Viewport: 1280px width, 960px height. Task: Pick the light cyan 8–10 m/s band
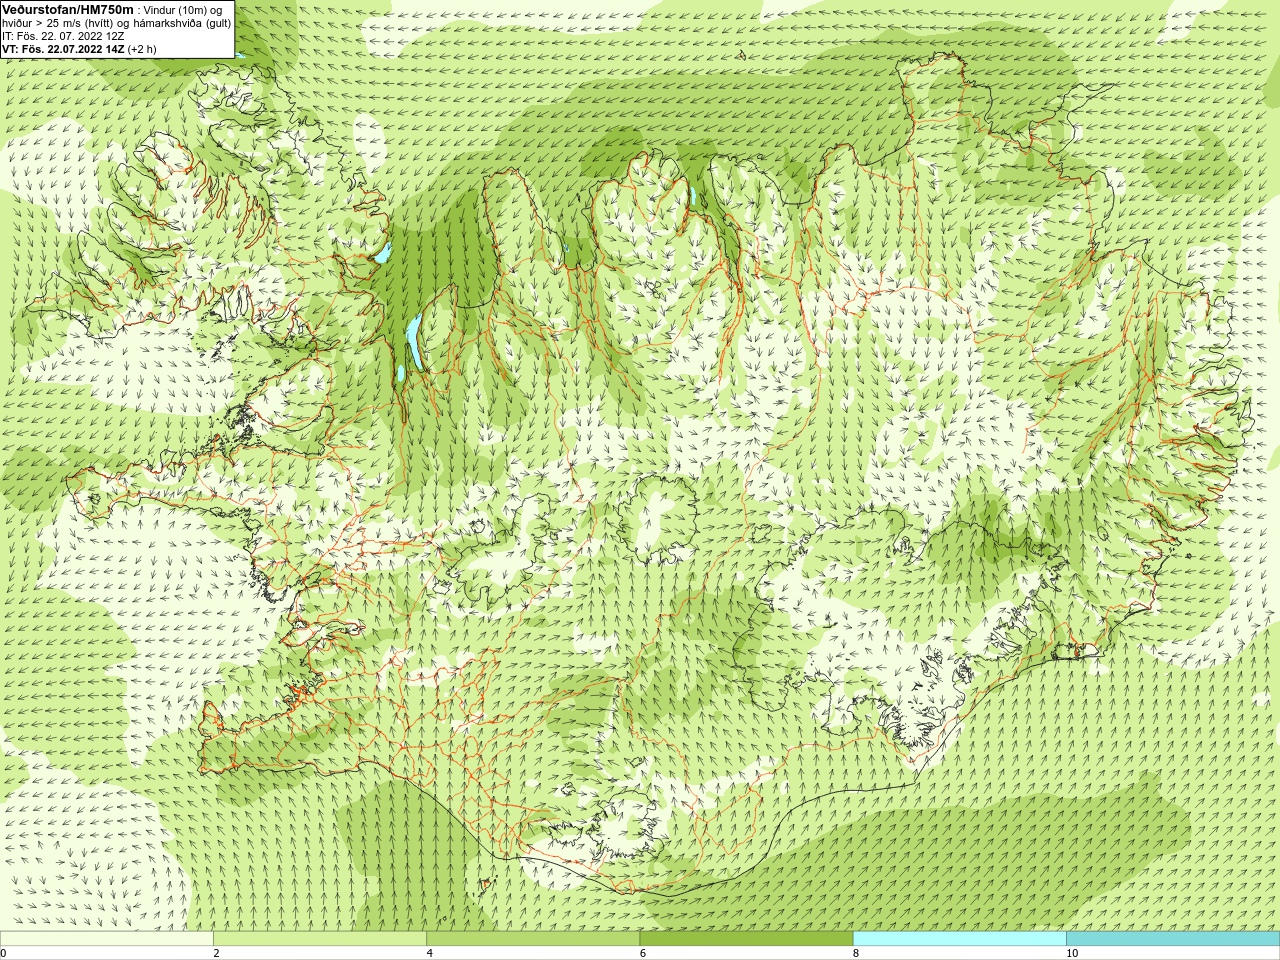tap(960, 939)
